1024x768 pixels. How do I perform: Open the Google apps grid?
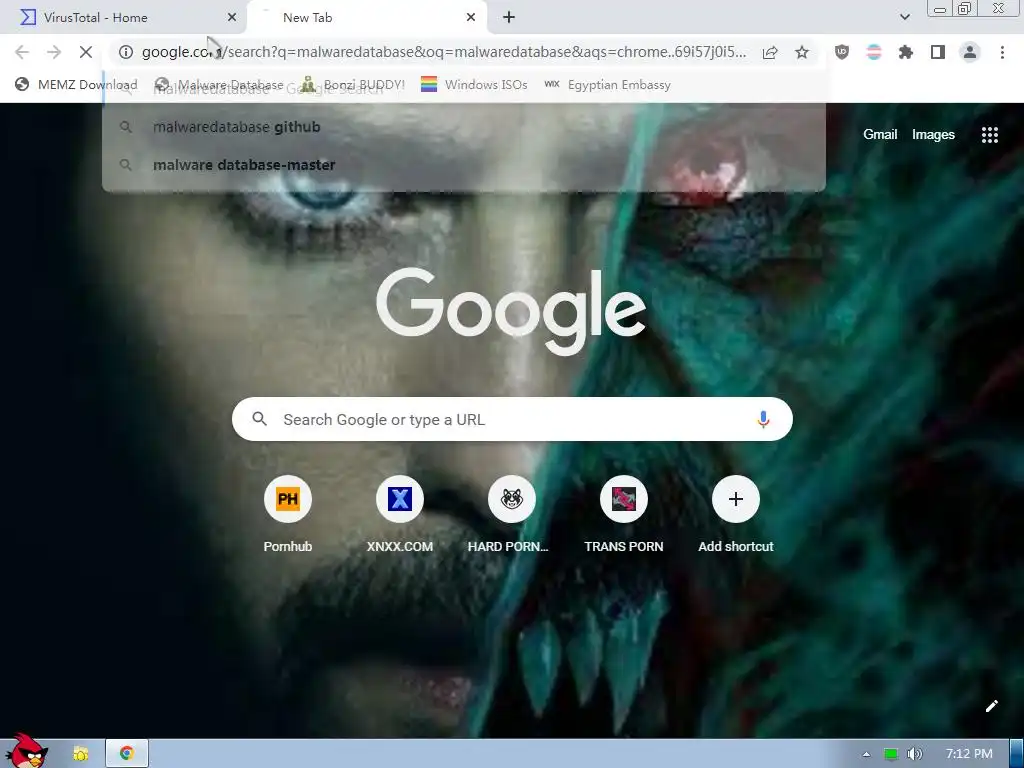[x=990, y=135]
